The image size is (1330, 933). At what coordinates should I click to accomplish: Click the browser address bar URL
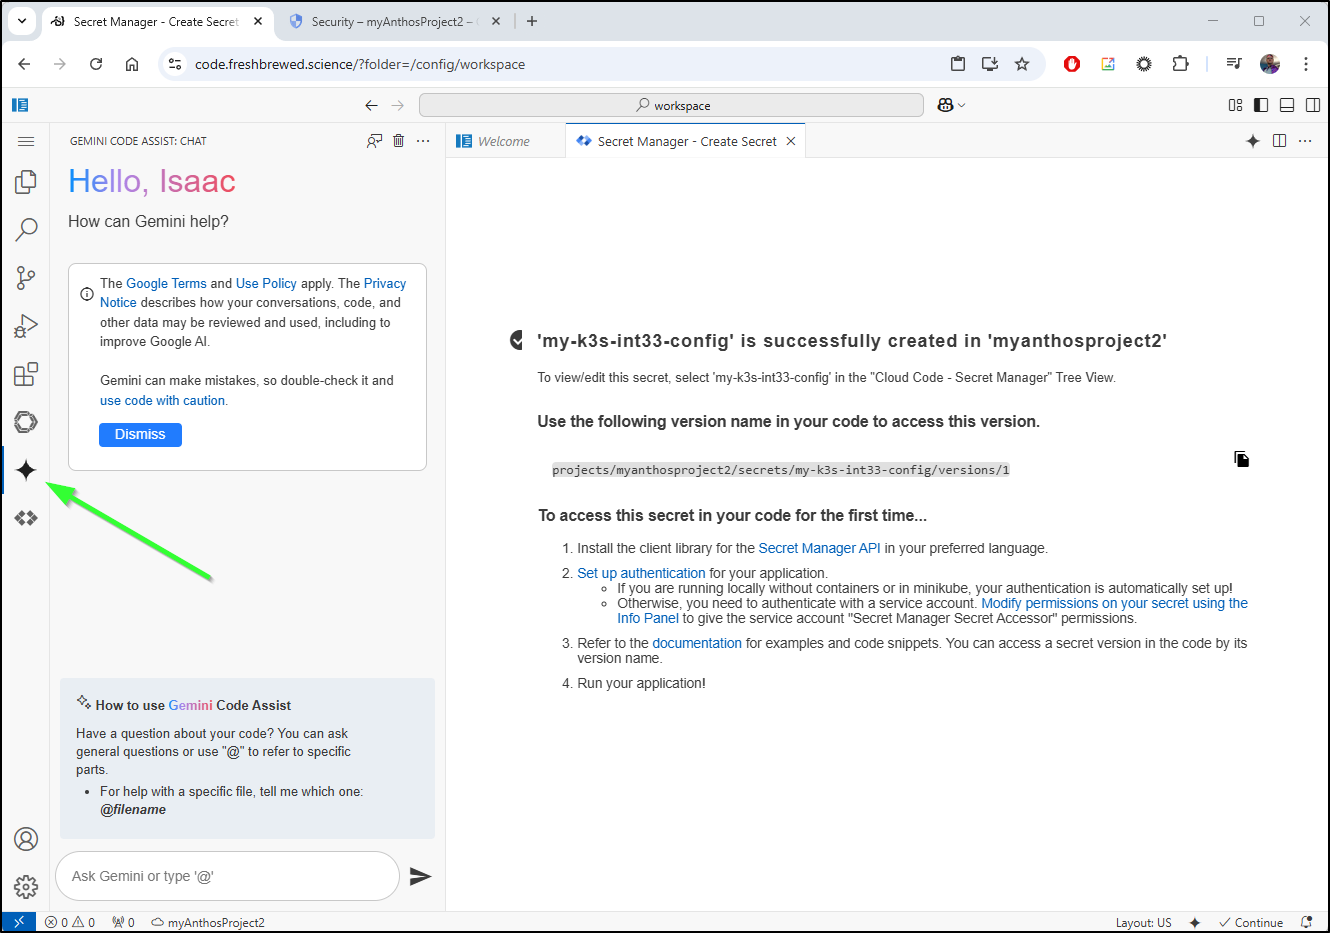(360, 64)
